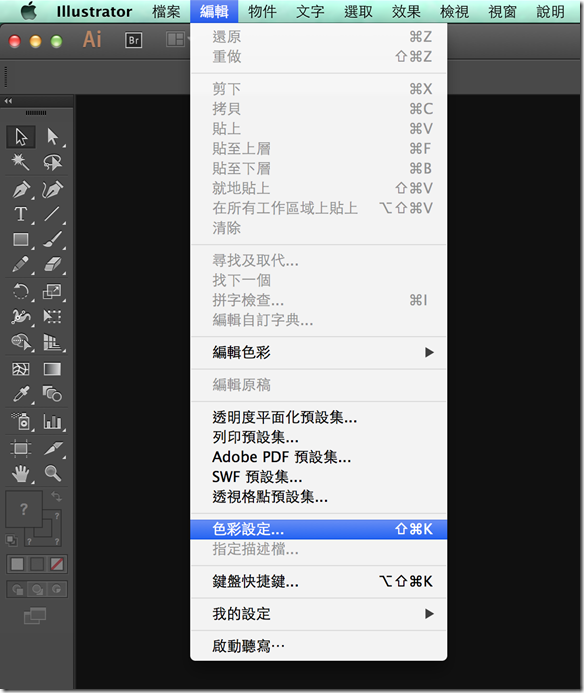
Task: Open the 檔案 menu
Action: [x=166, y=11]
